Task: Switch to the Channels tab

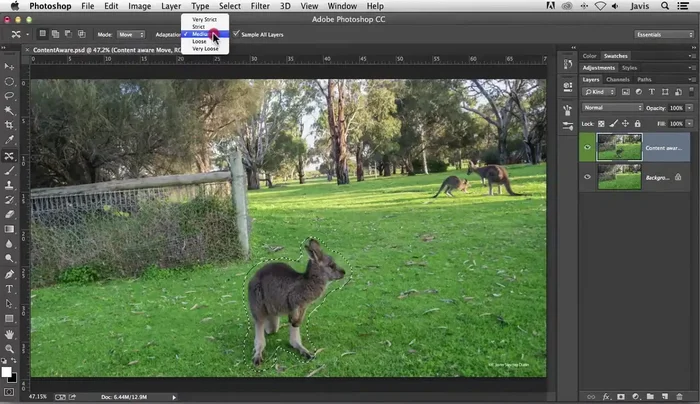Action: [x=618, y=79]
